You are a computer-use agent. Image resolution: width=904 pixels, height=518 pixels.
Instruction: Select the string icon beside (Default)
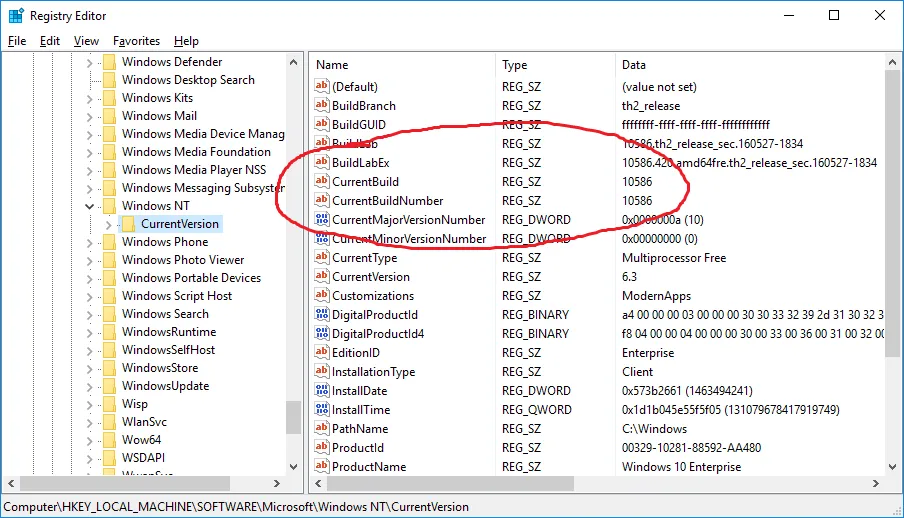322,86
